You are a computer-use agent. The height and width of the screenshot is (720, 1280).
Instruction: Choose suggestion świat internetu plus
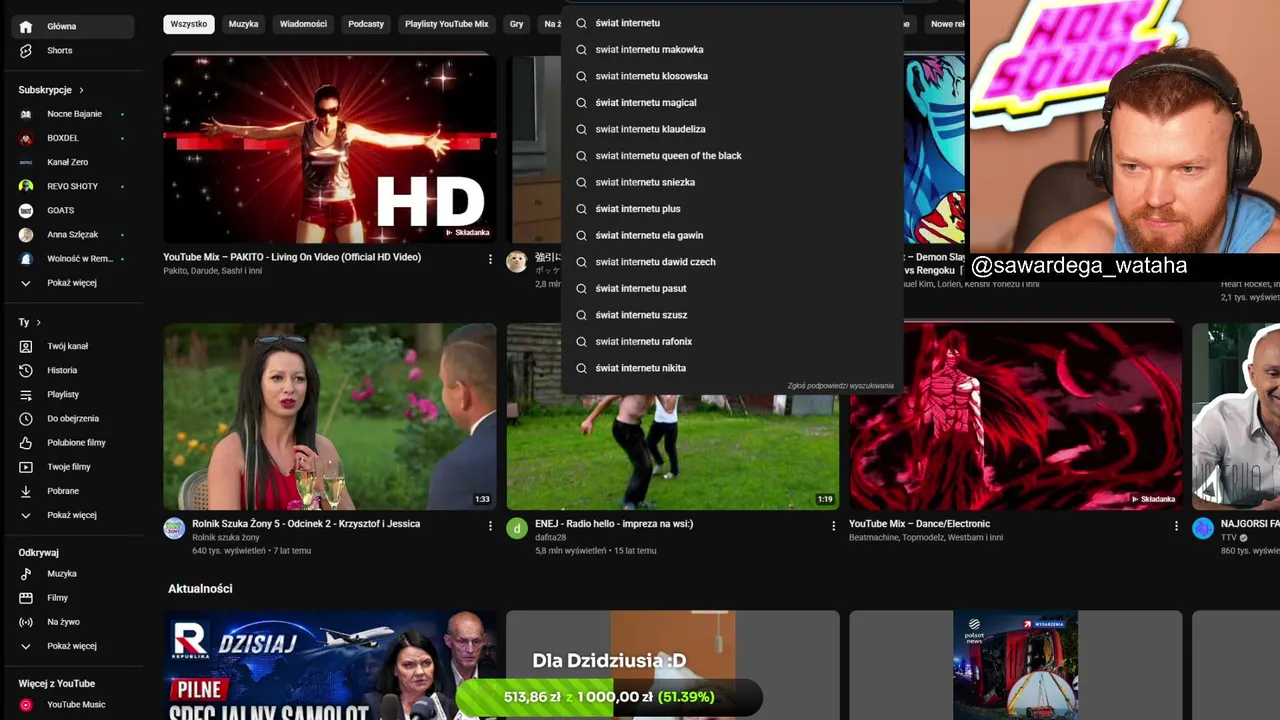pyautogui.click(x=732, y=209)
